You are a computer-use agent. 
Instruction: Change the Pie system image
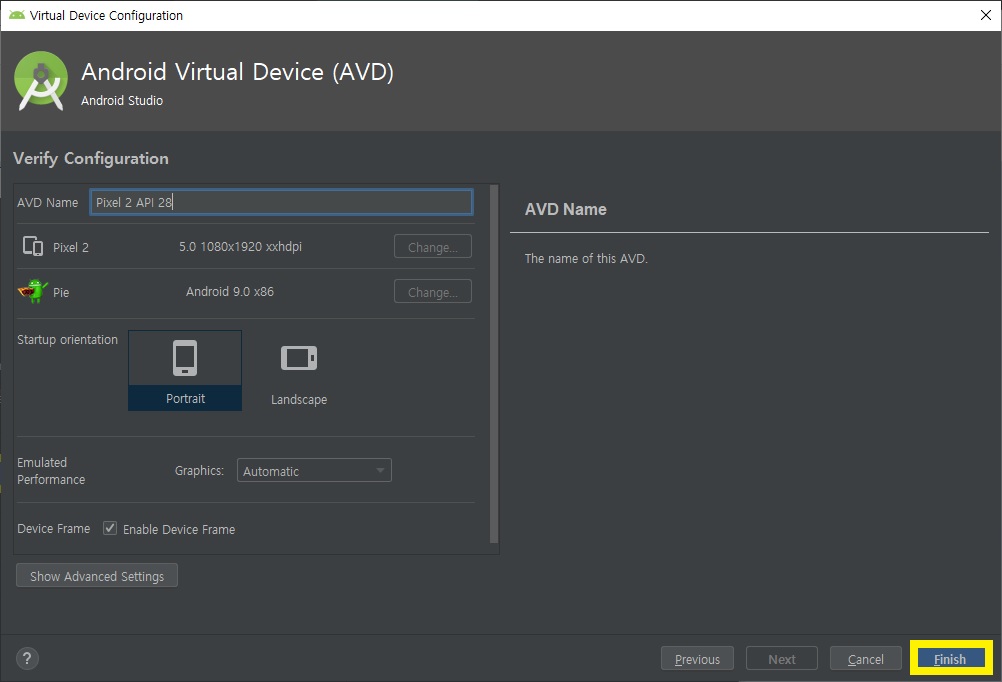[433, 291]
